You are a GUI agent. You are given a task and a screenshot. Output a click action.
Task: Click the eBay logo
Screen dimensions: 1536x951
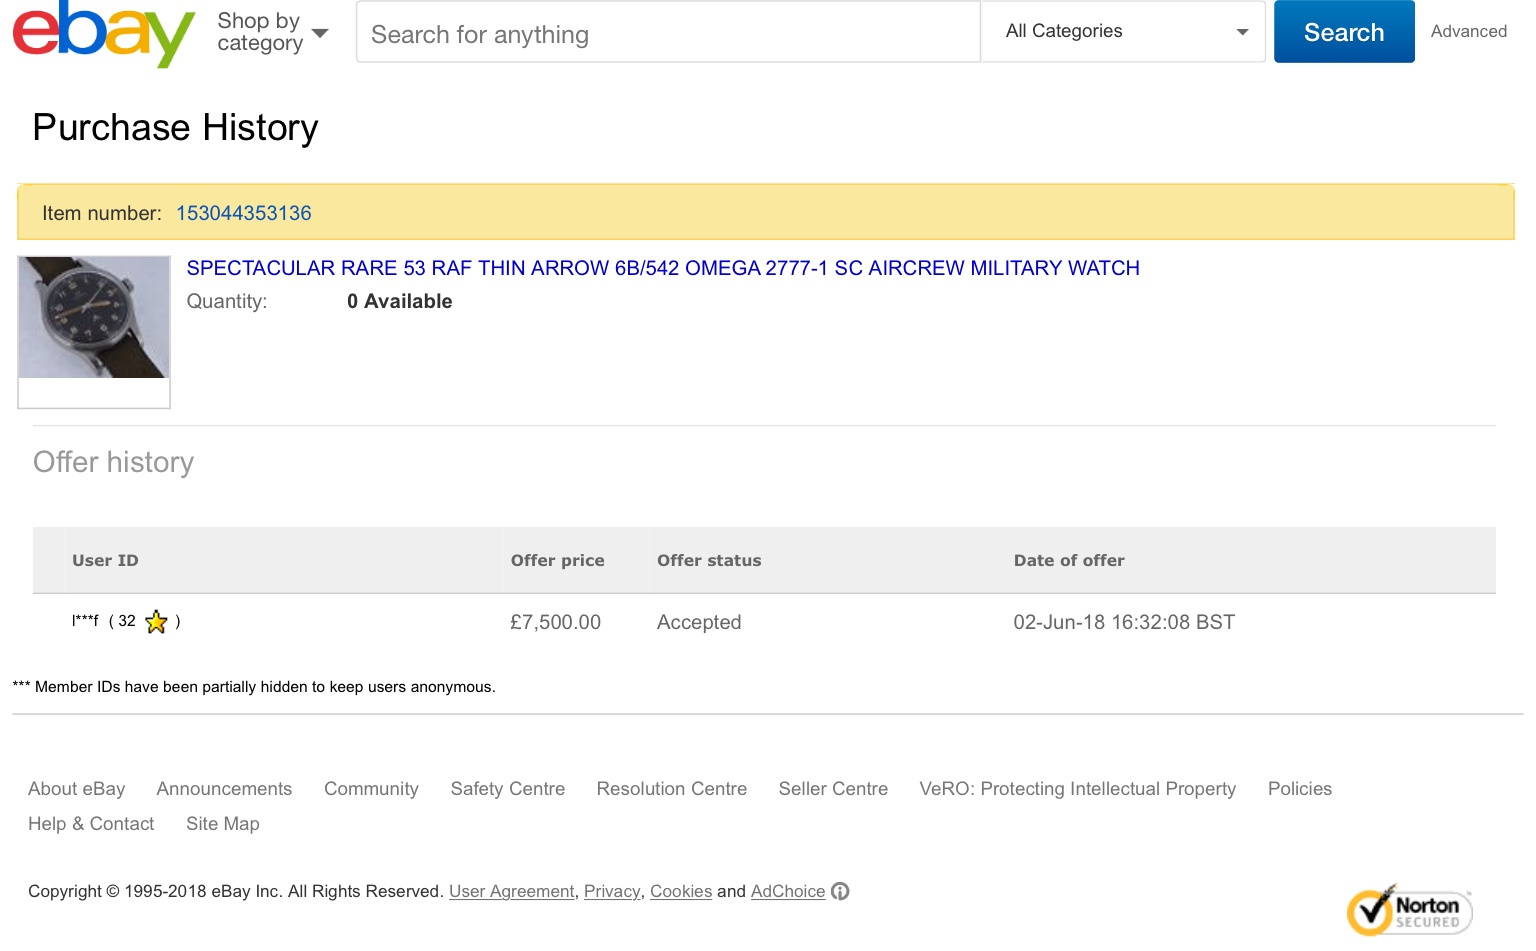[x=103, y=33]
